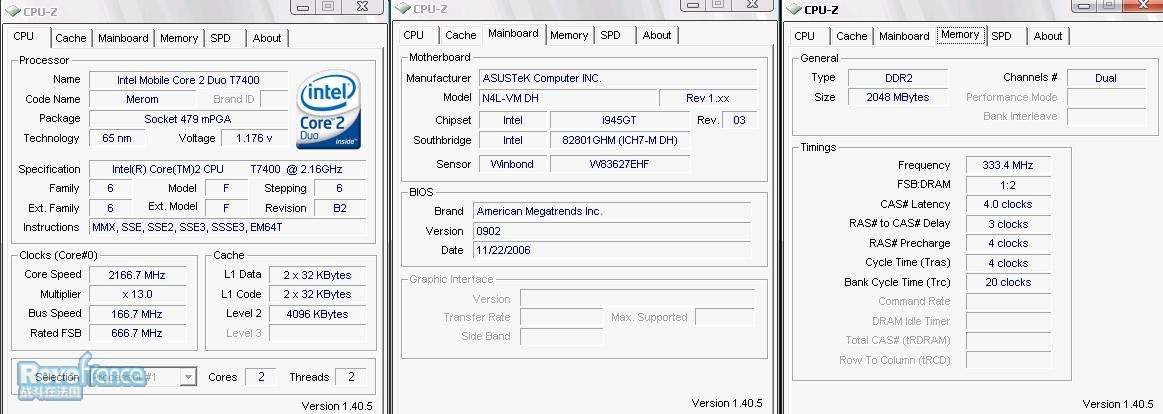The height and width of the screenshot is (414, 1163).
Task: Open Mainboard tab in left window
Action: tap(123, 38)
